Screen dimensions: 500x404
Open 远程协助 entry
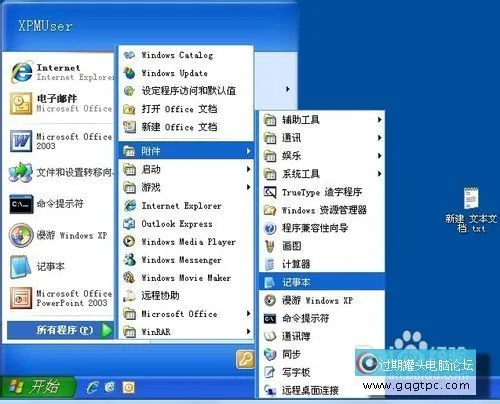click(186, 296)
